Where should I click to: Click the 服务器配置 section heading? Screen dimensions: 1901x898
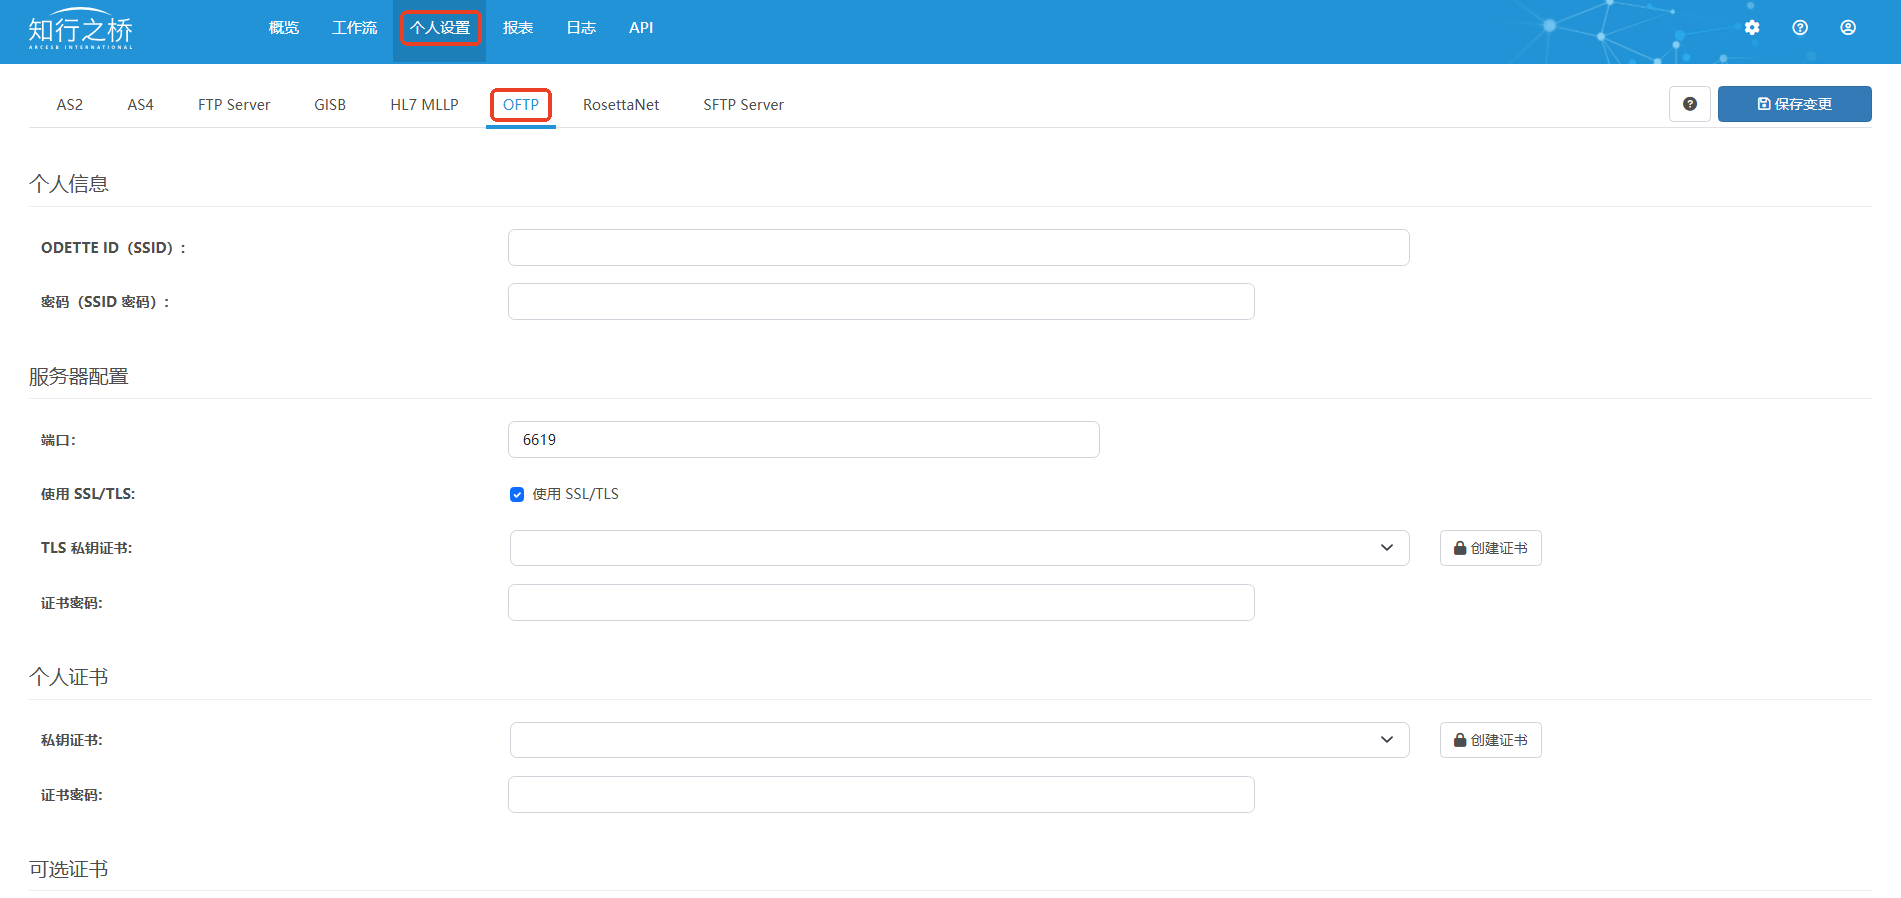coord(79,377)
